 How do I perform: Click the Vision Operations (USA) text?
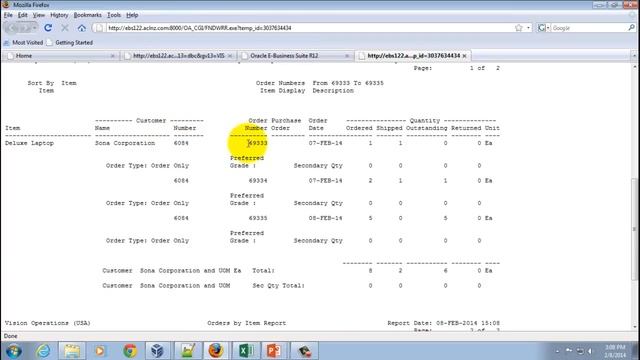47,323
